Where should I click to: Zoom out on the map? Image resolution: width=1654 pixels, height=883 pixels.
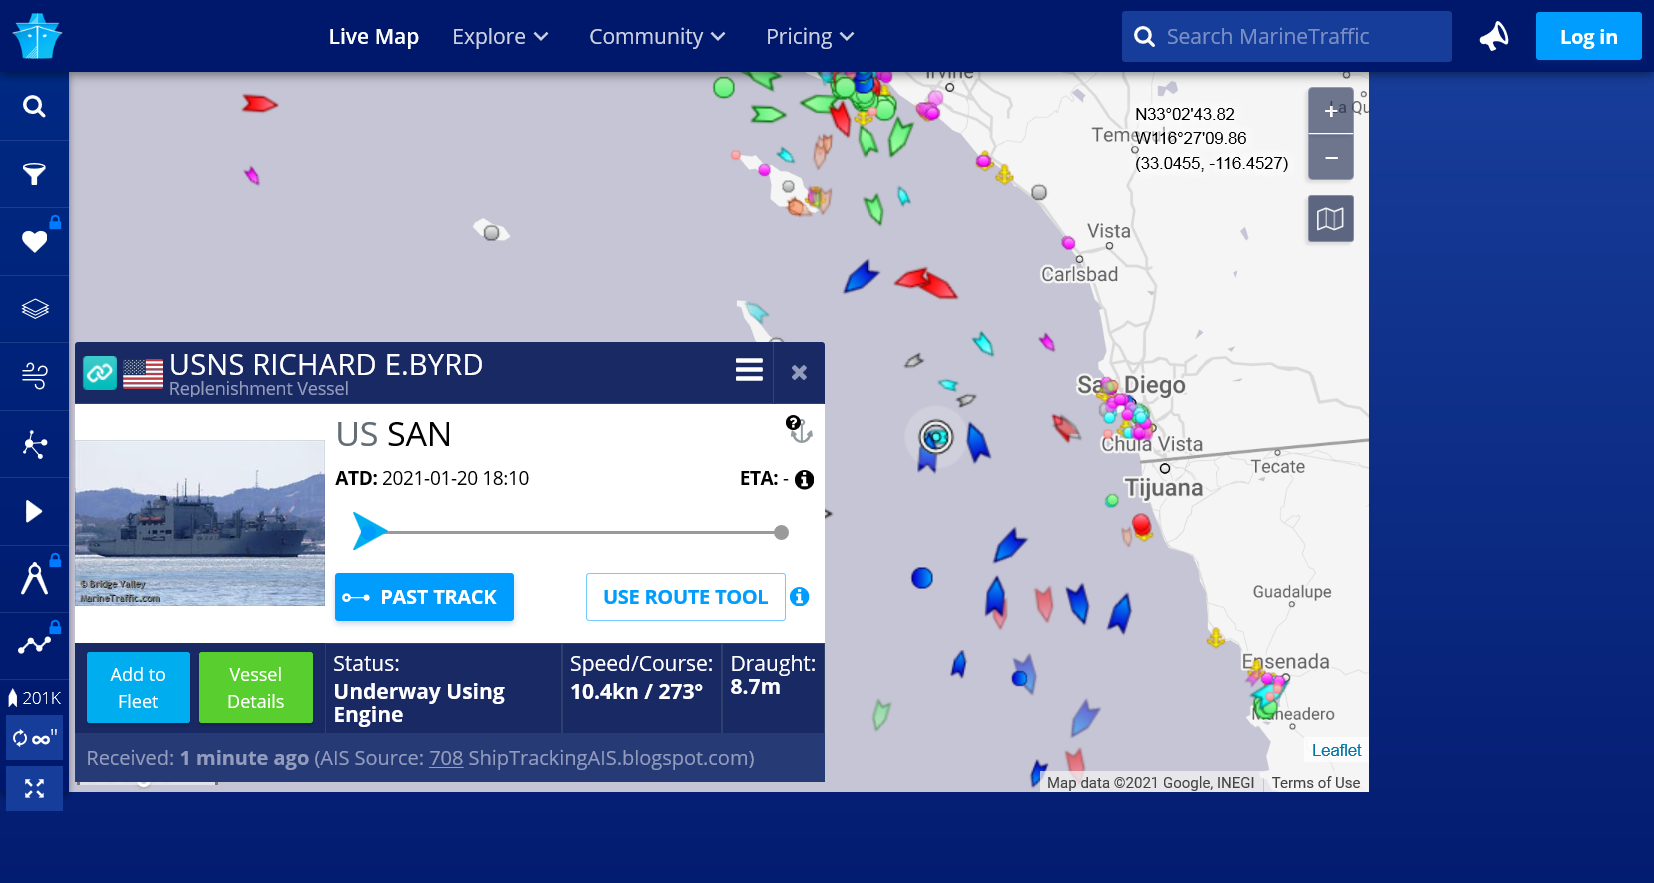pos(1331,157)
